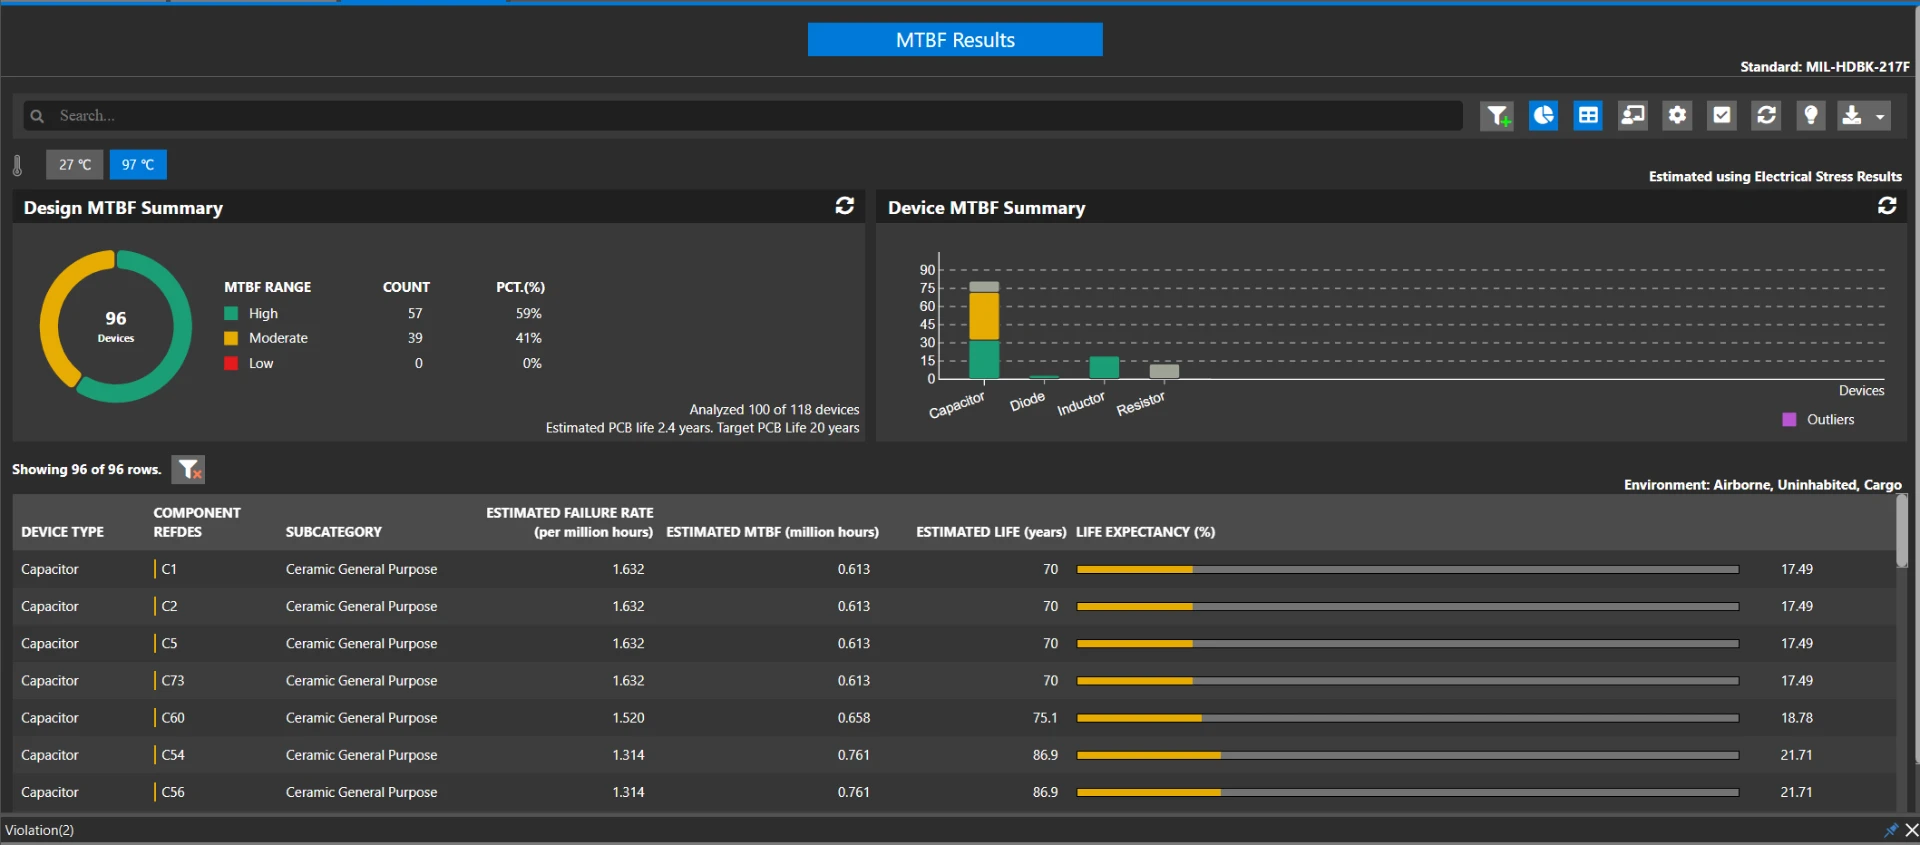Toggle the pie chart summary view

pos(1543,116)
